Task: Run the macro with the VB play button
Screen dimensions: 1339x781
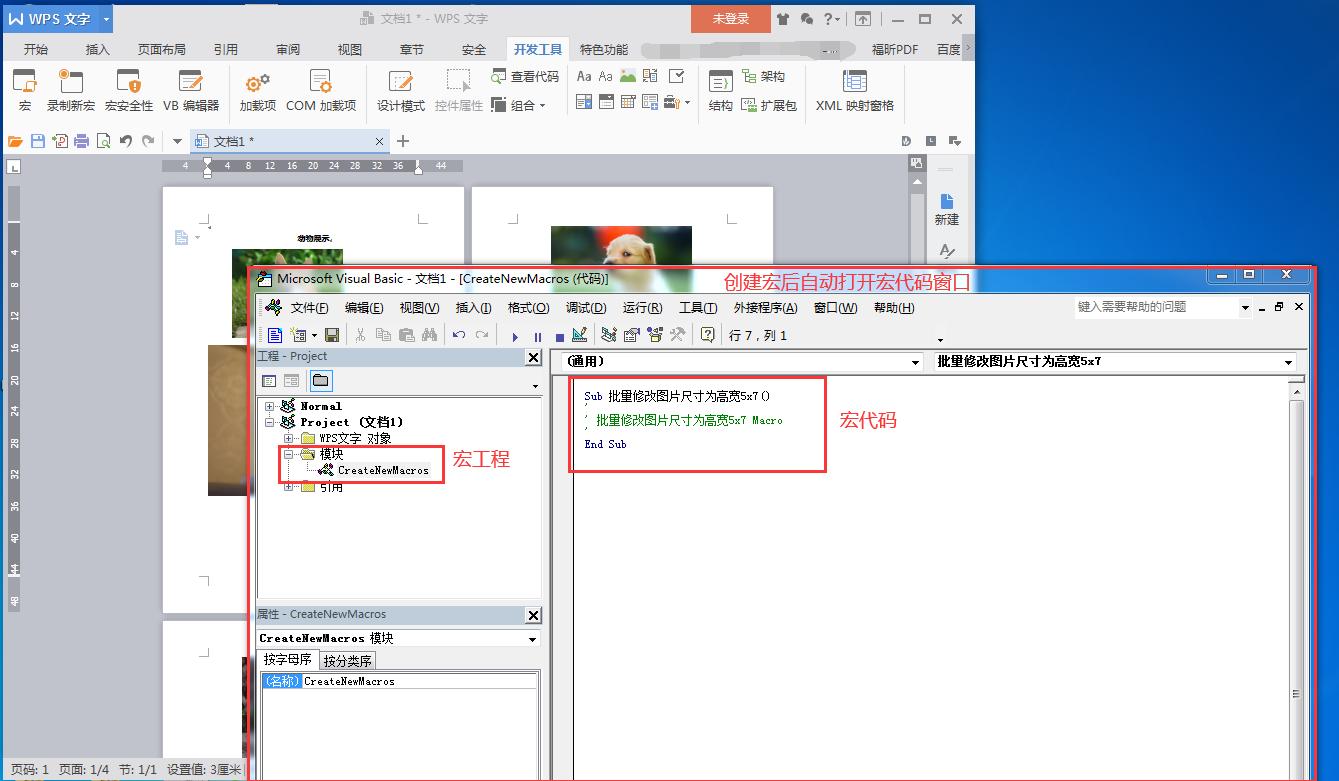Action: coord(515,336)
